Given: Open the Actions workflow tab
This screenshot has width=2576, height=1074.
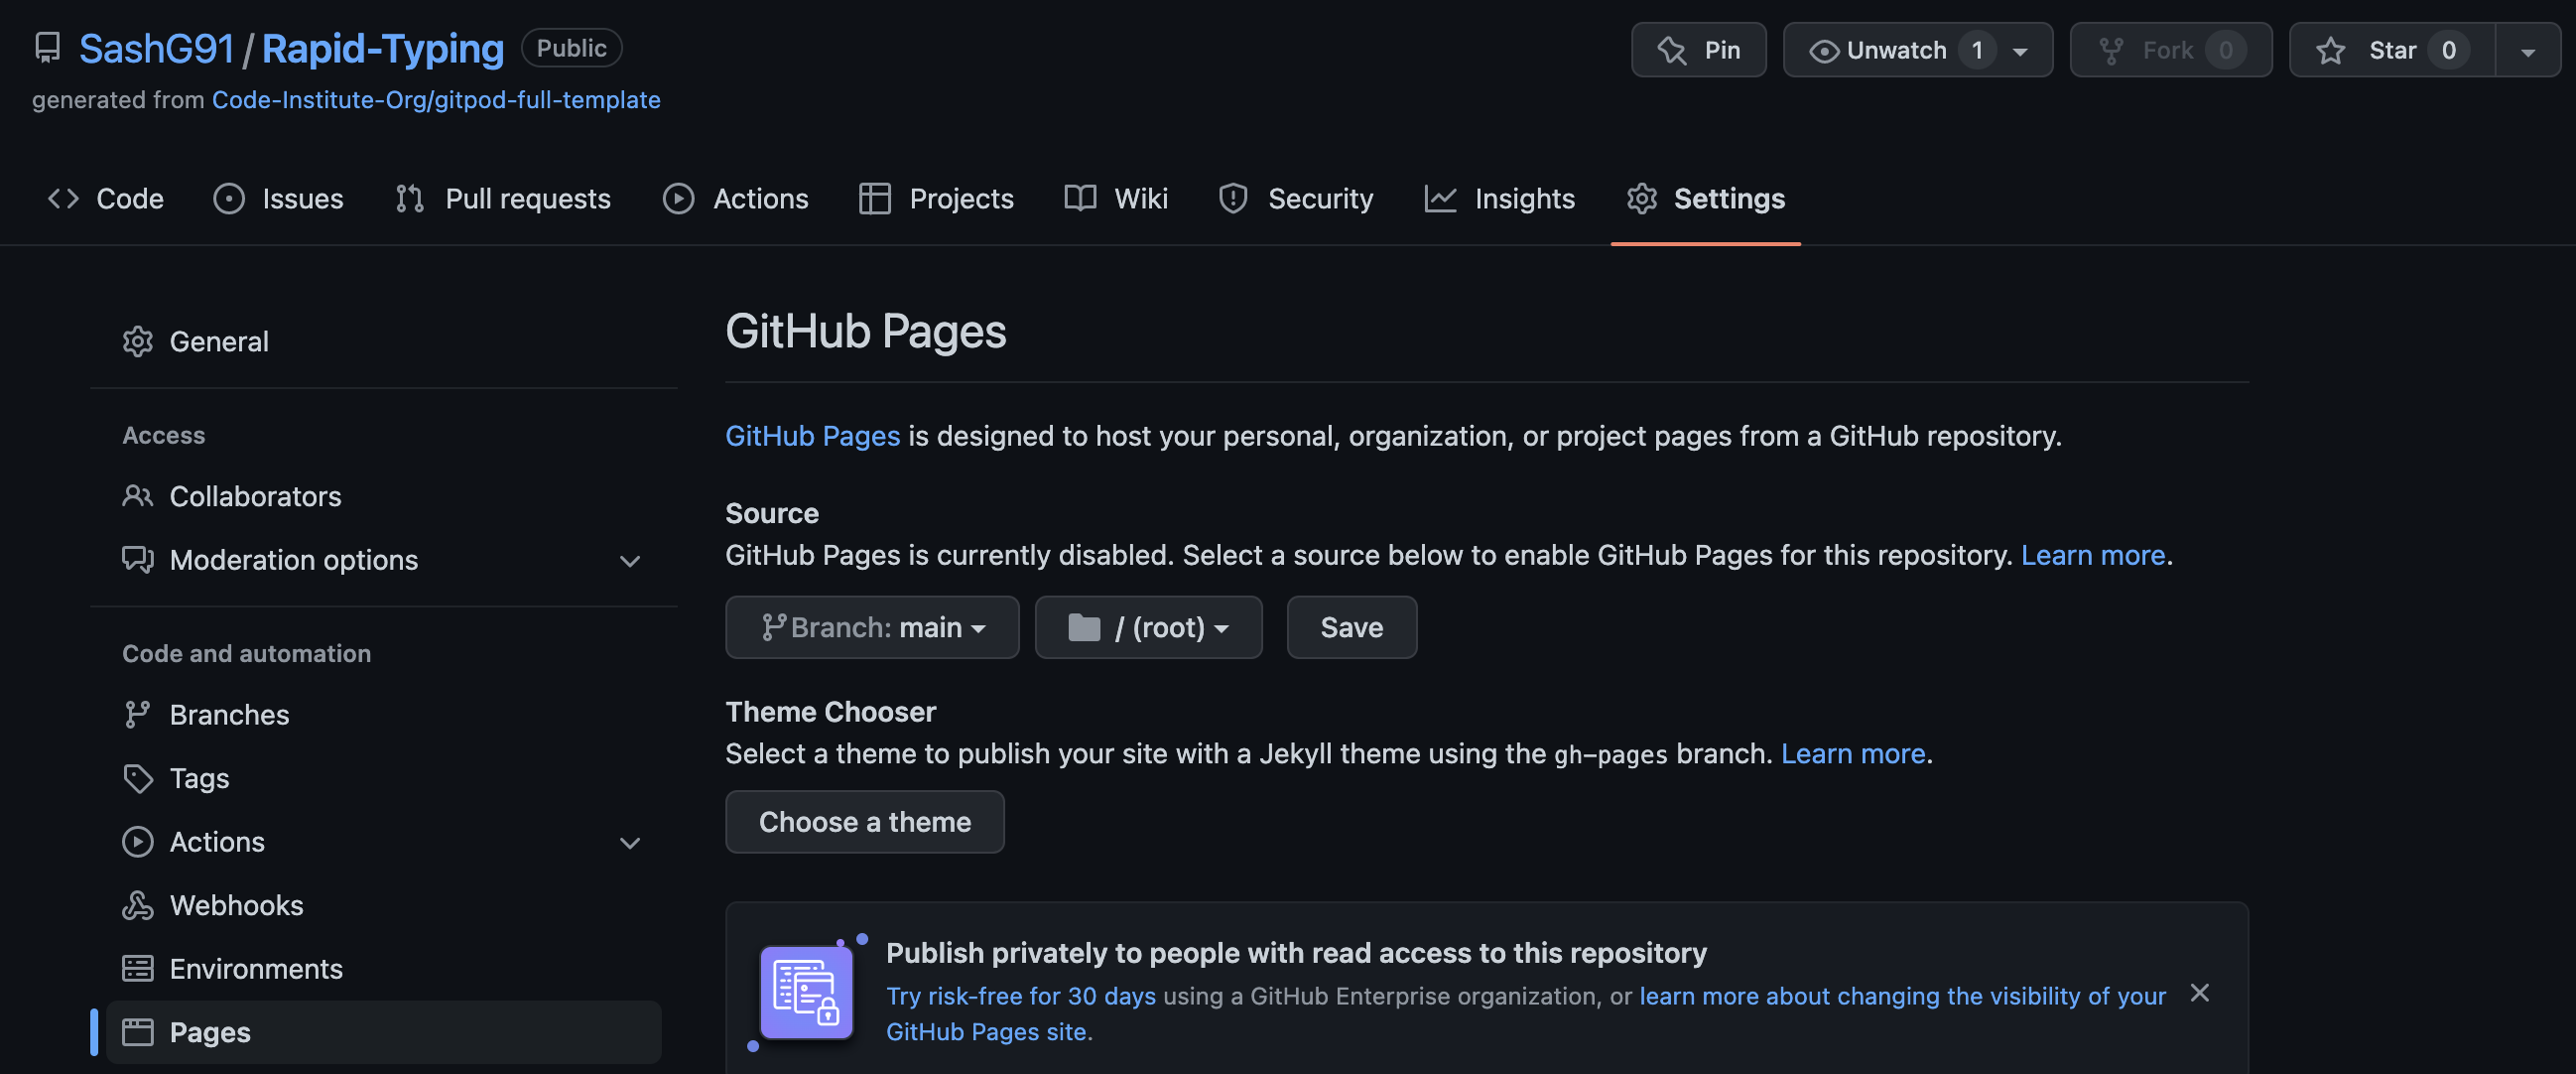Looking at the screenshot, I should point(736,198).
